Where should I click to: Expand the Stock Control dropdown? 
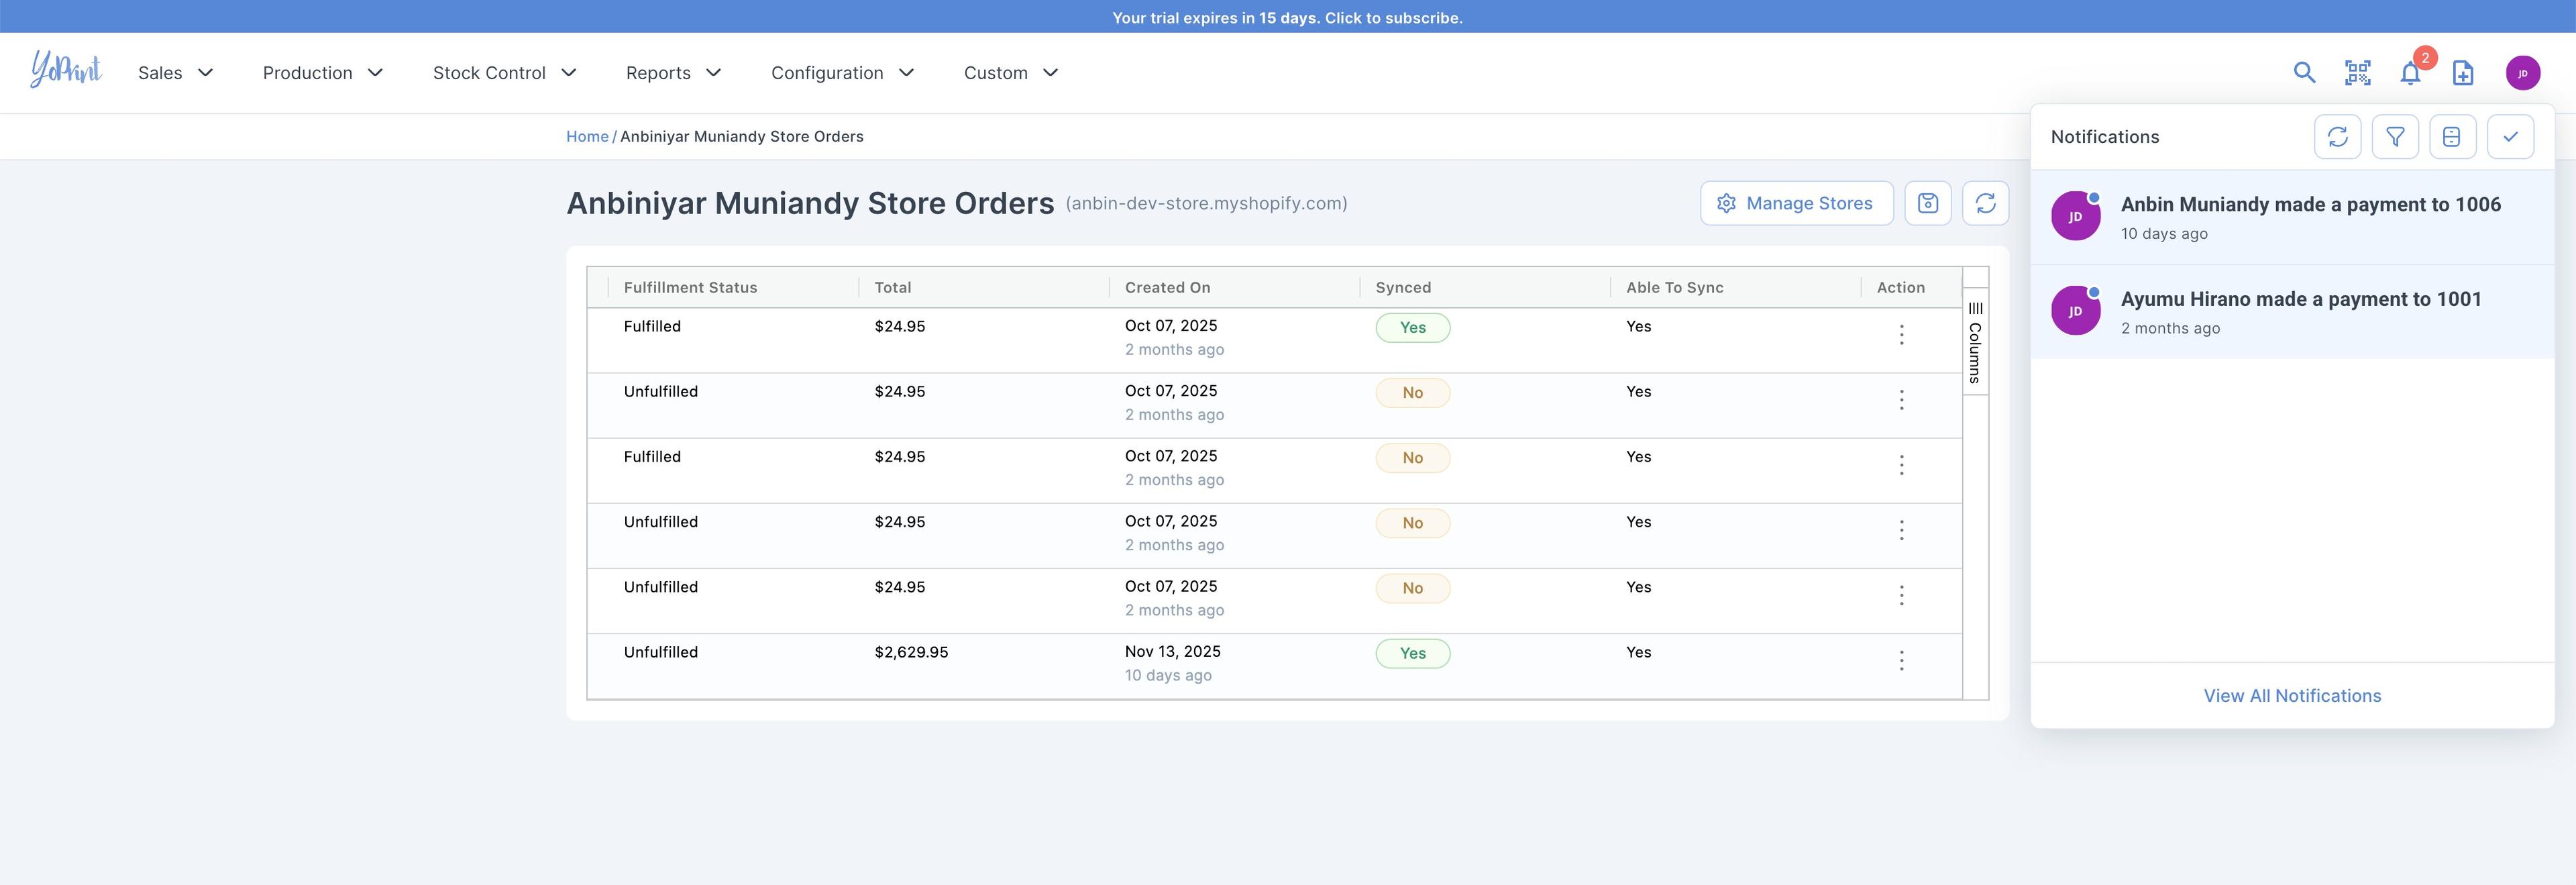[504, 73]
